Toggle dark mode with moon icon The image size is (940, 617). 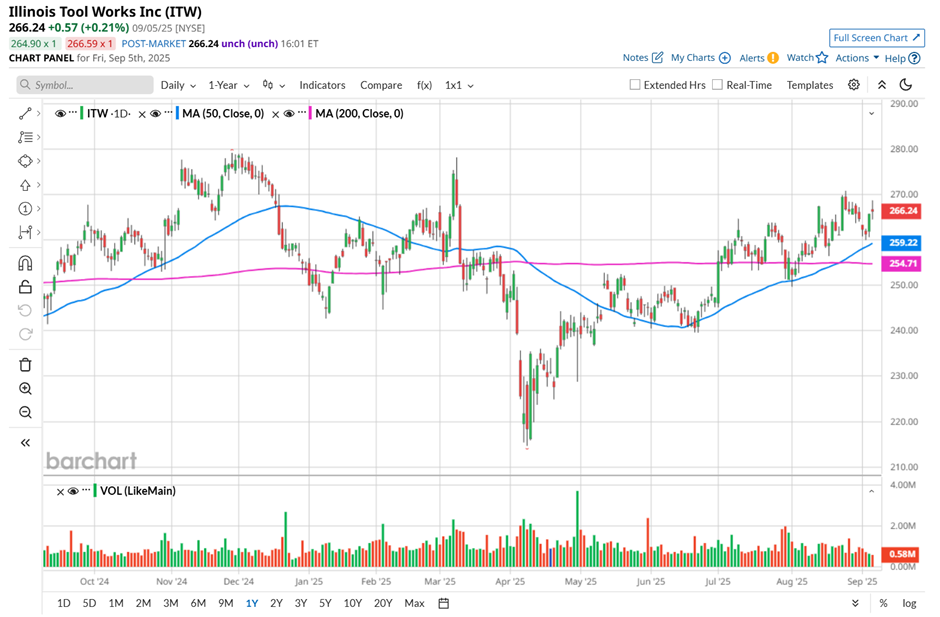click(x=906, y=85)
